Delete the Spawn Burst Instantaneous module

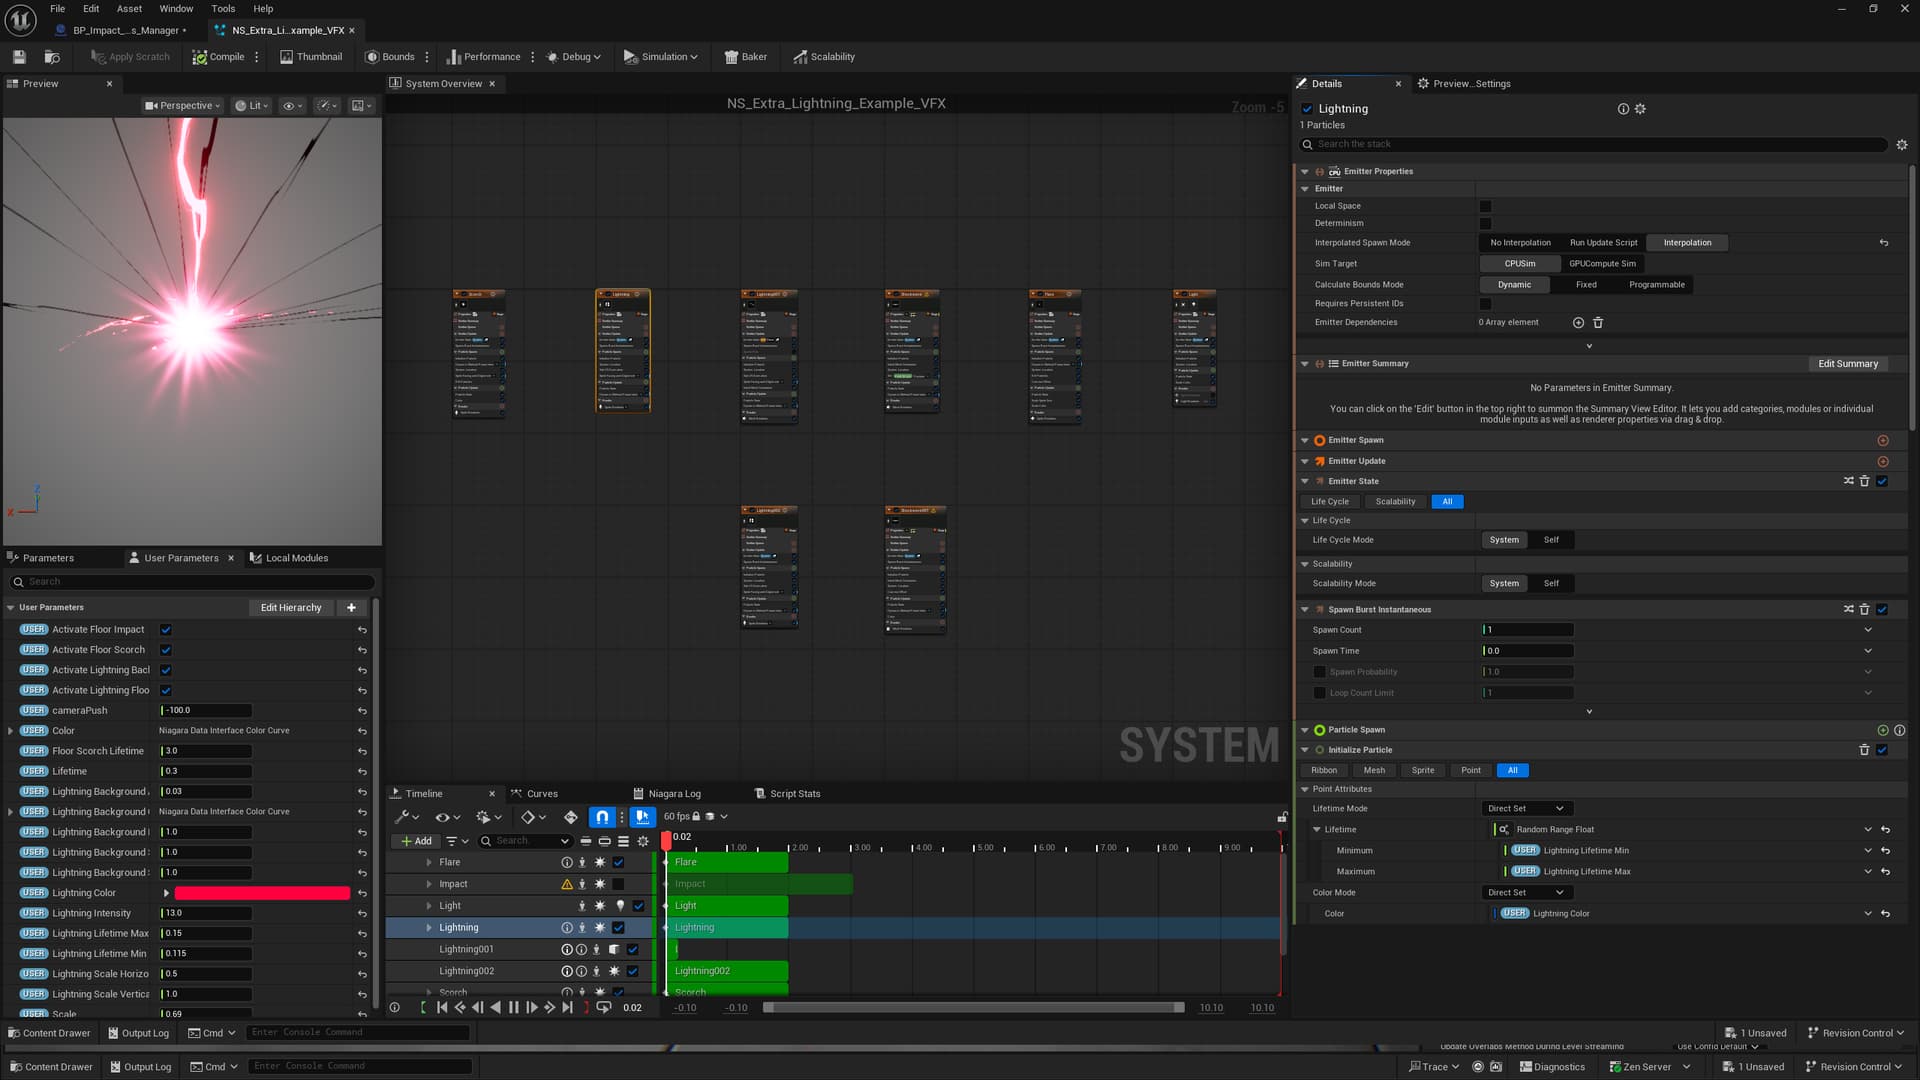point(1864,609)
